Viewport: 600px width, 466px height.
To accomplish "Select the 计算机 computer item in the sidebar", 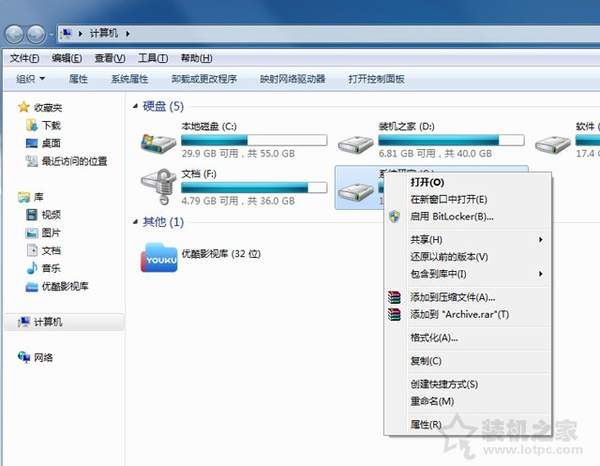I will point(64,322).
